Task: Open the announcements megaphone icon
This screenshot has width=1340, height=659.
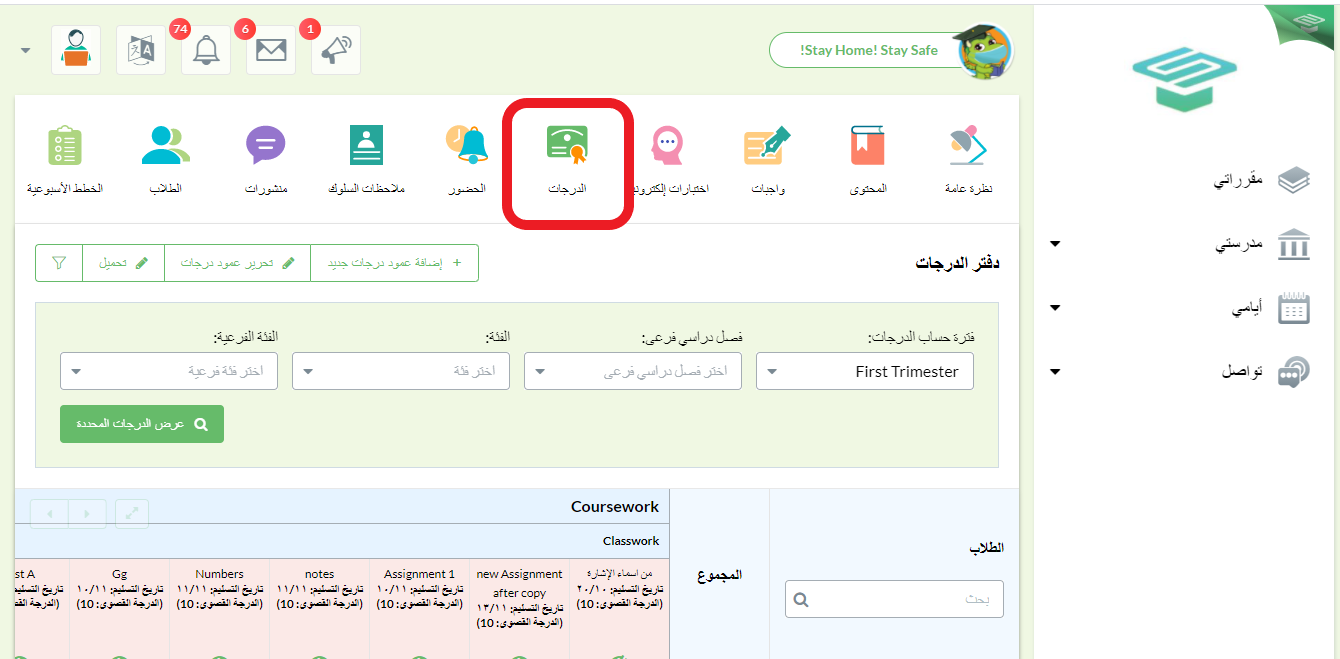Action: (x=336, y=50)
